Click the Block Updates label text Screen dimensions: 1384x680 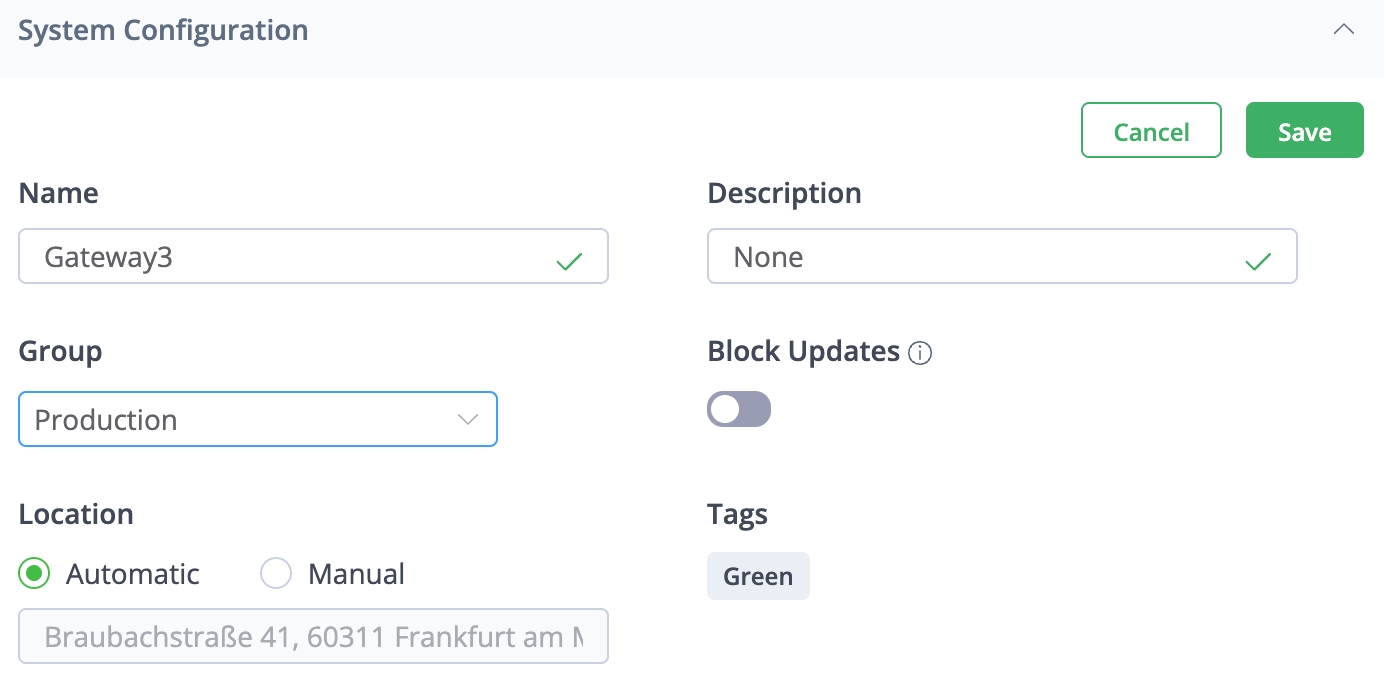(x=803, y=352)
